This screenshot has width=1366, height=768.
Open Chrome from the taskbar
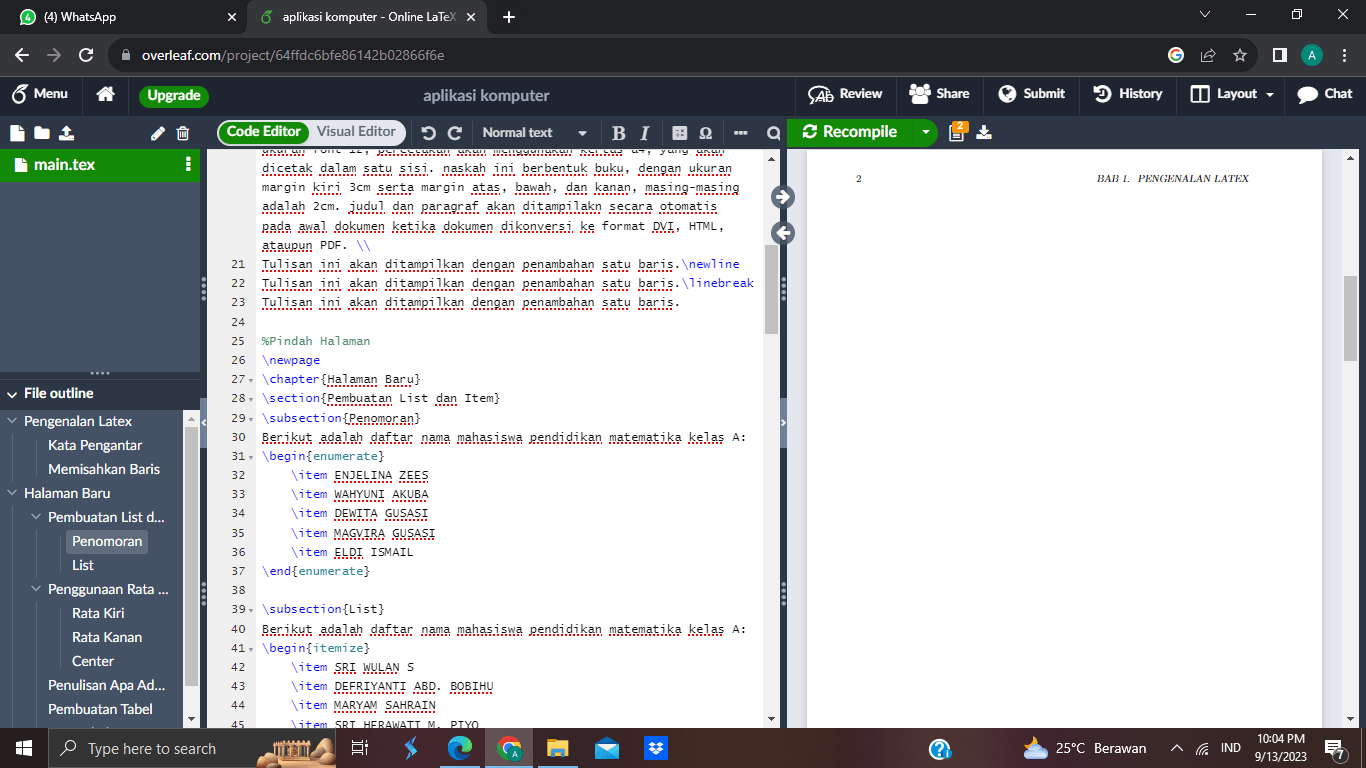509,748
